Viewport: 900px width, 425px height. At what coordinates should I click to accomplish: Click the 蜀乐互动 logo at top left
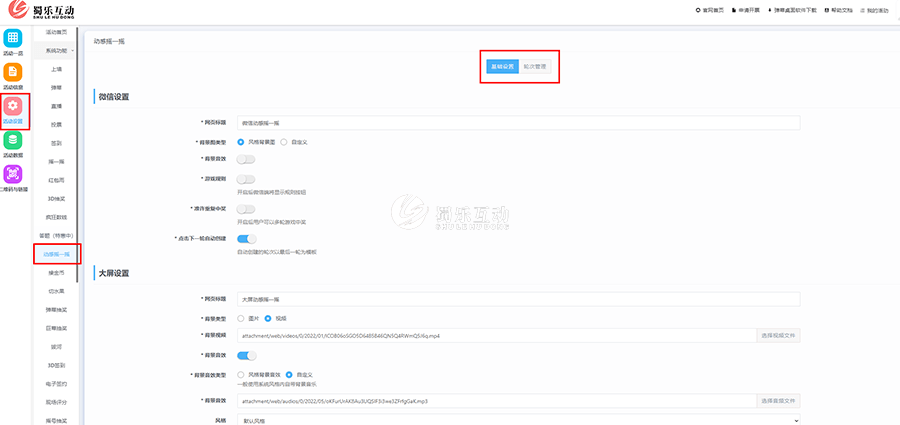tap(41, 10)
